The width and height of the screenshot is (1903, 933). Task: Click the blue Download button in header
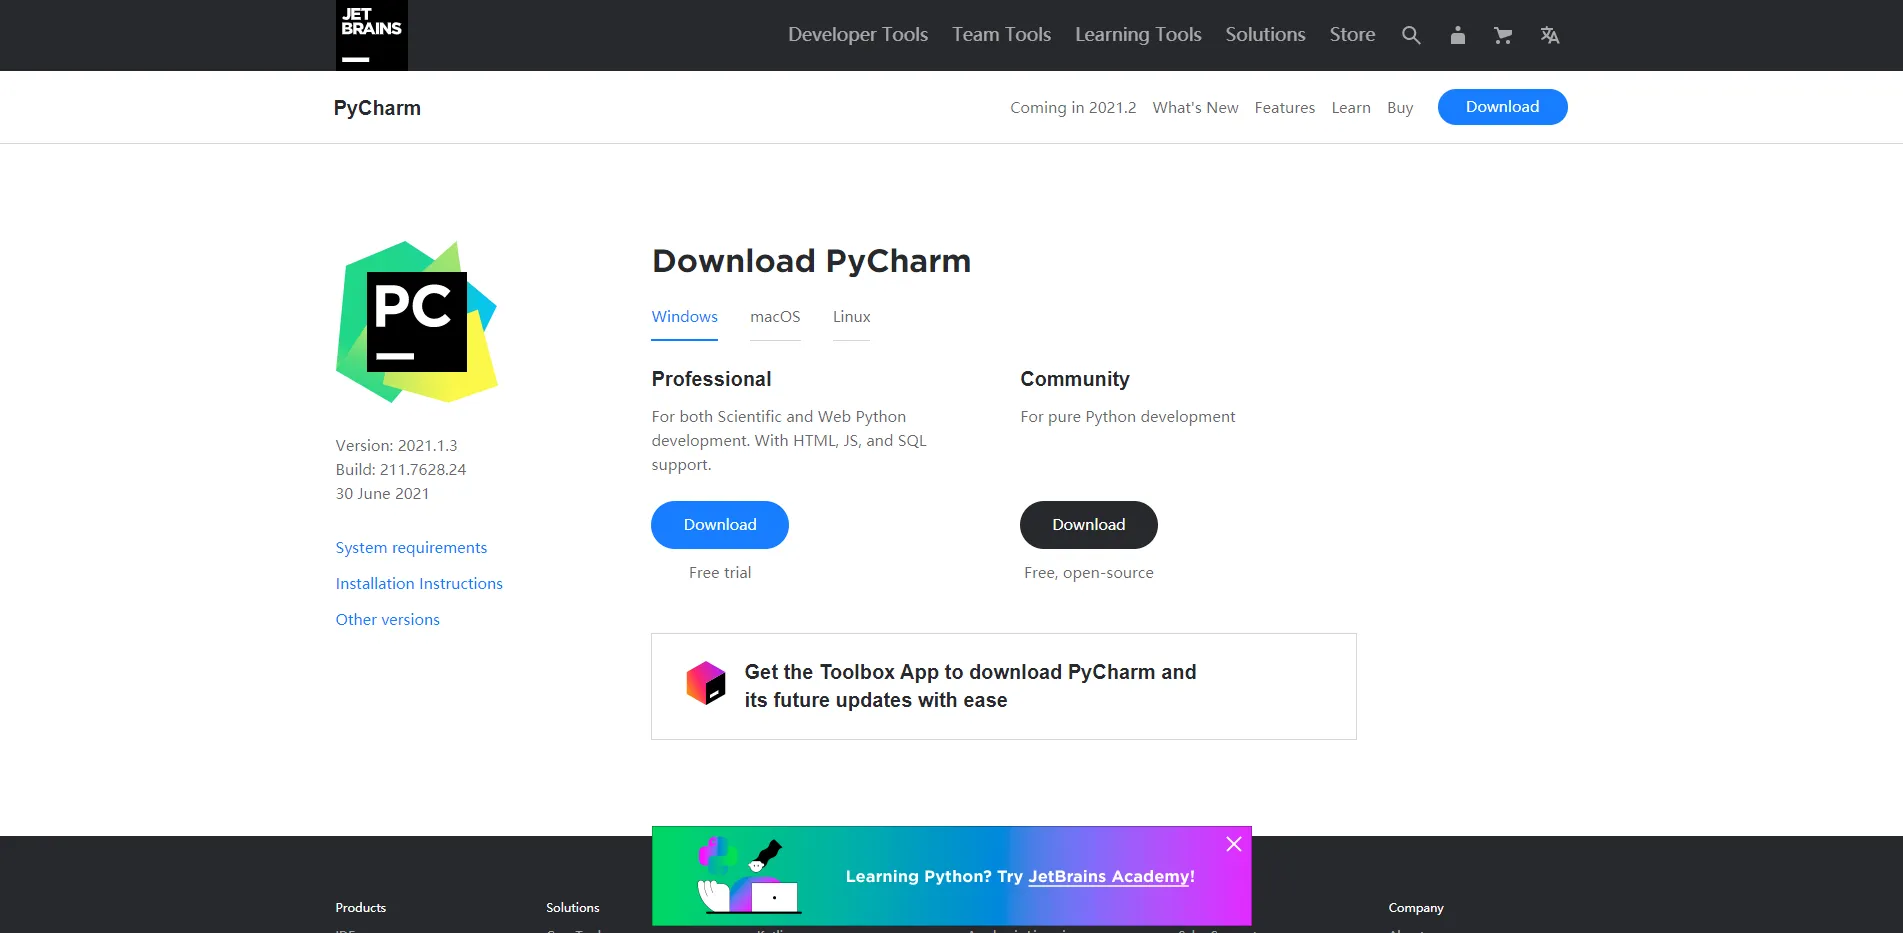[x=1502, y=107]
